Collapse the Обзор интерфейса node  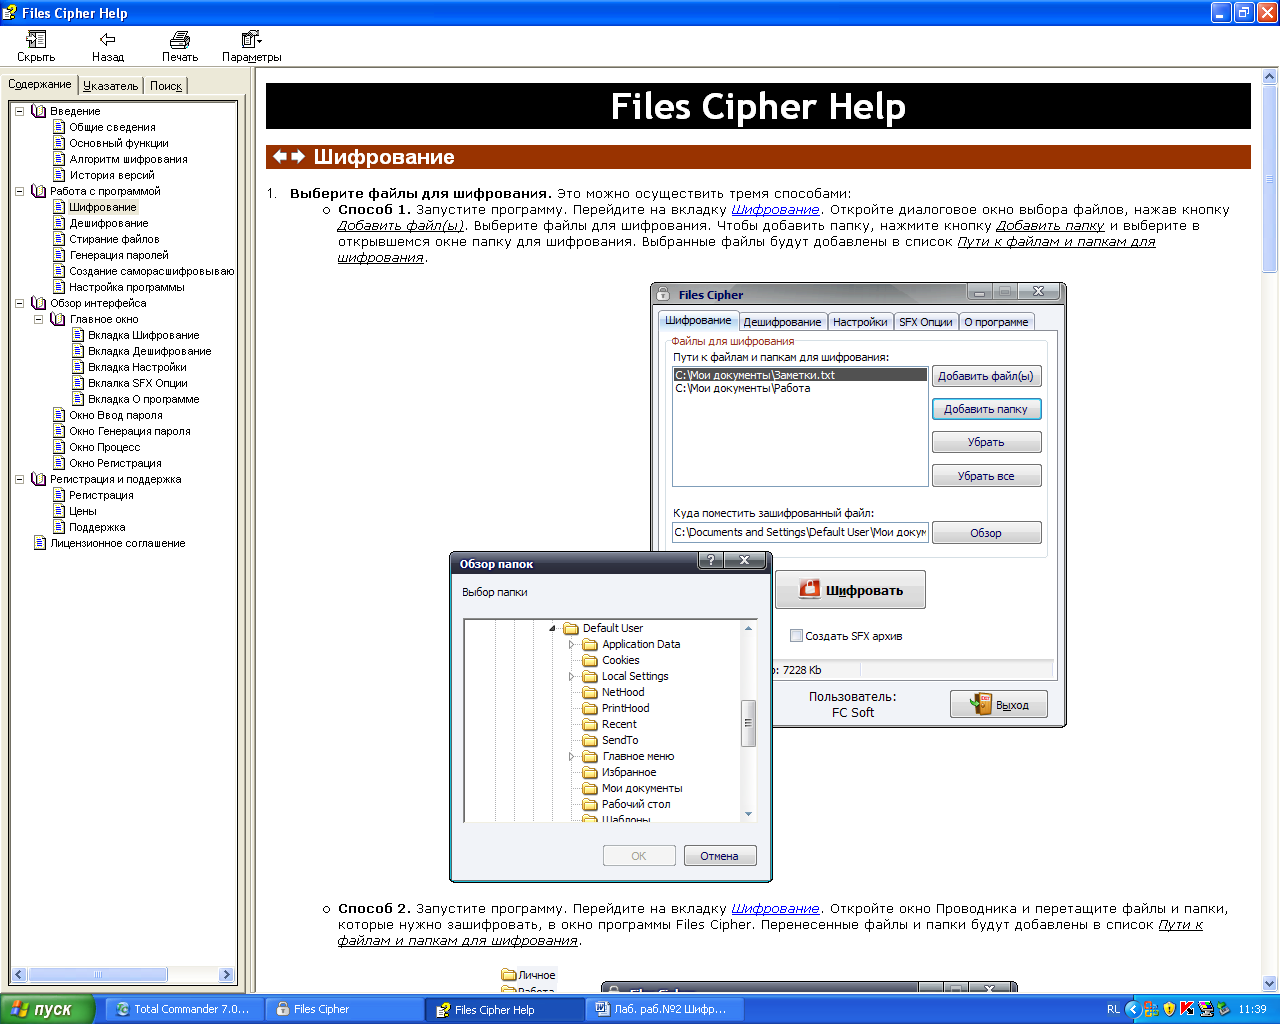click(19, 303)
